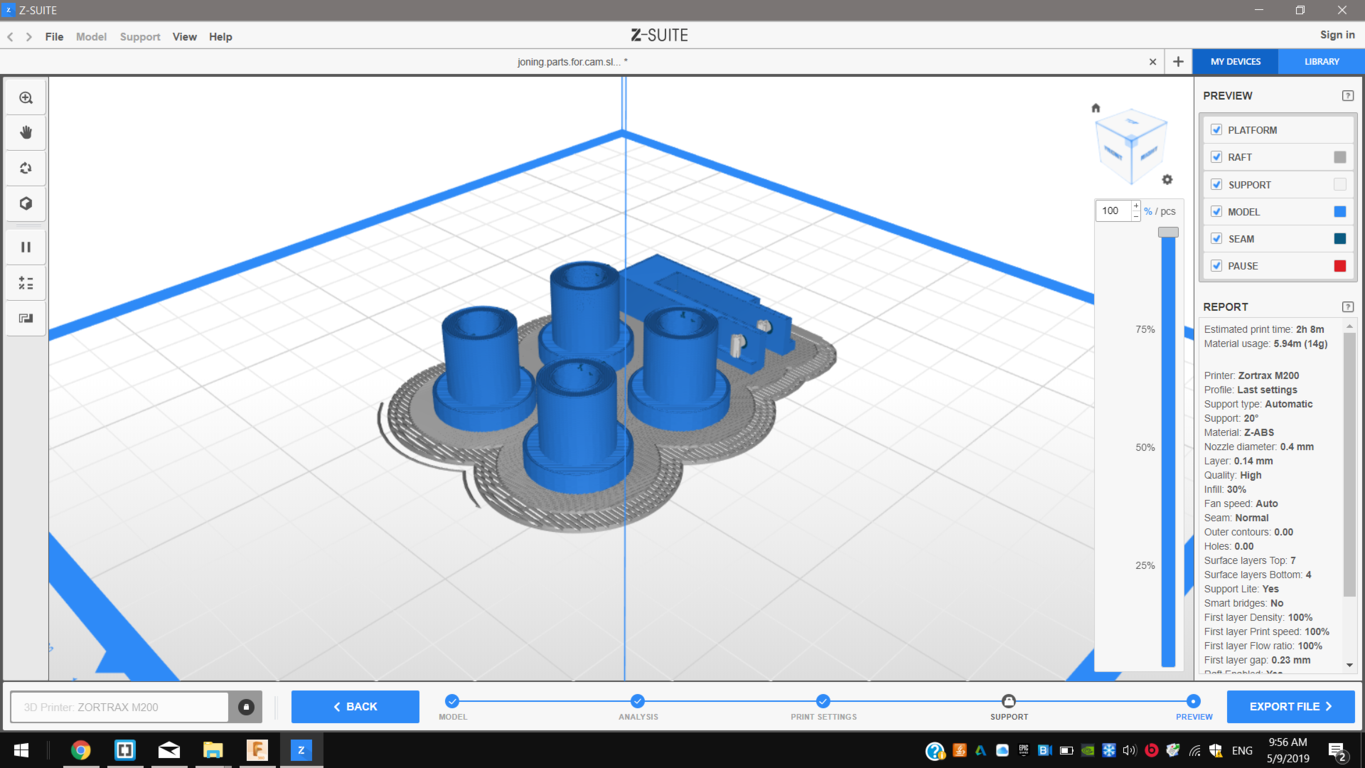Reset view with the home icon
This screenshot has width=1365, height=768.
[x=1096, y=108]
